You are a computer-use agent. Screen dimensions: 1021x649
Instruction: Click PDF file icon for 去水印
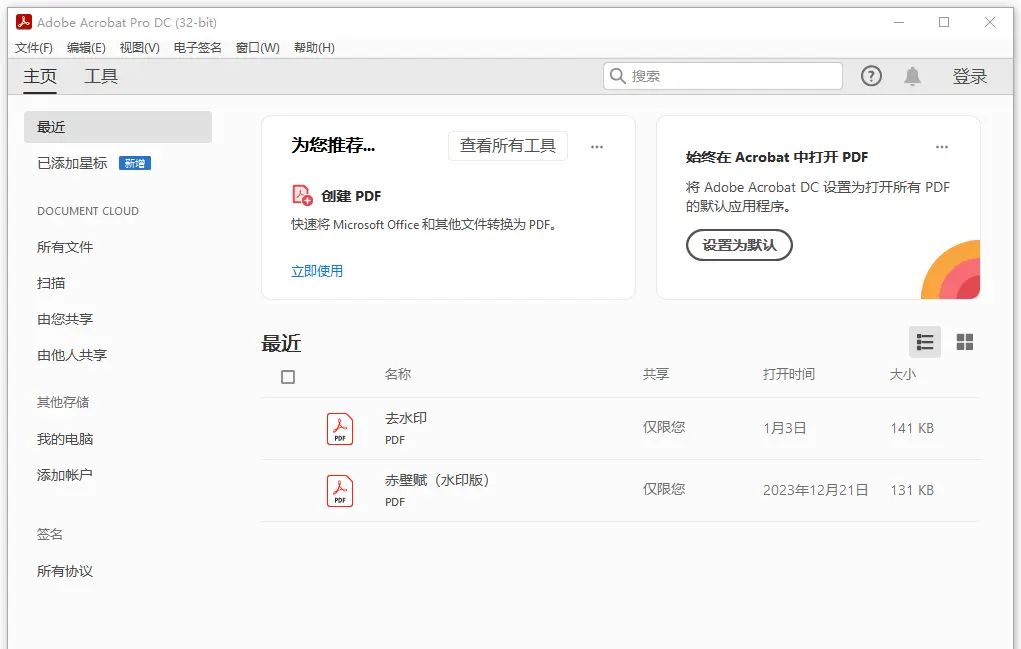pyautogui.click(x=340, y=429)
